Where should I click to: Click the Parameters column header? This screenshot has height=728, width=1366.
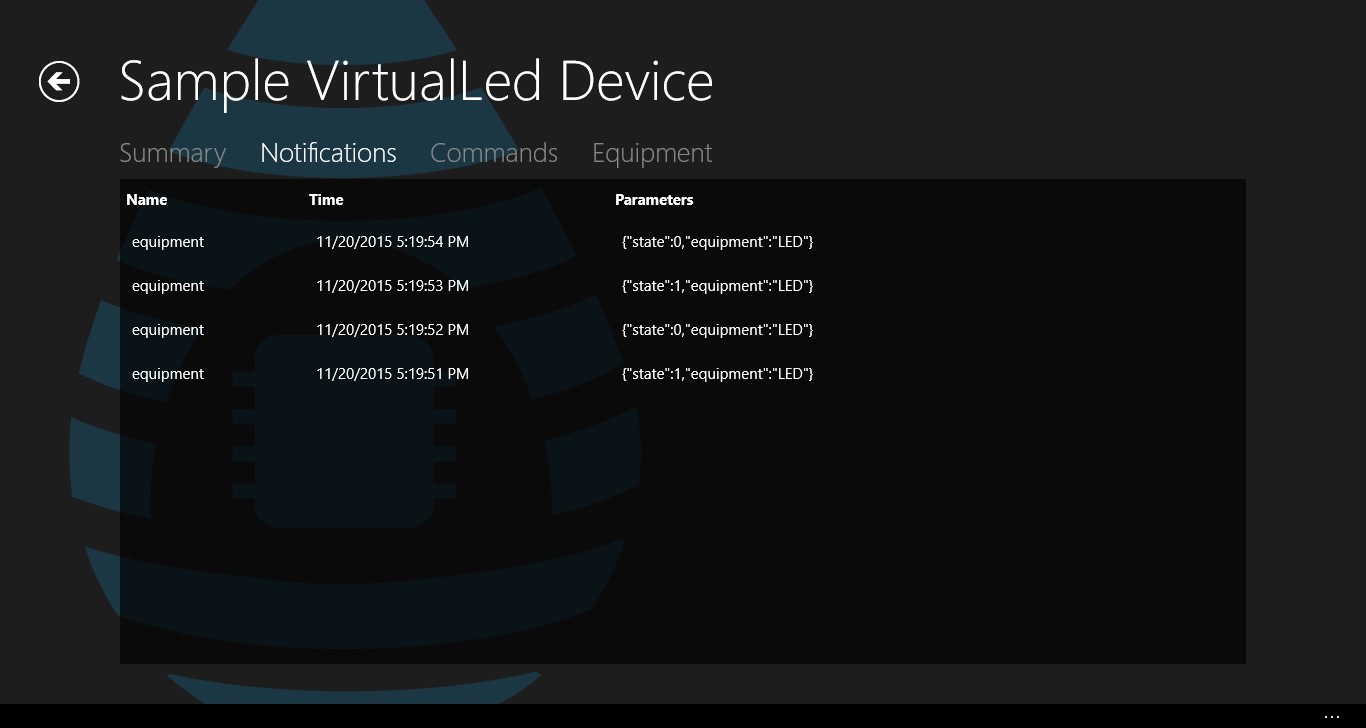[x=654, y=200]
